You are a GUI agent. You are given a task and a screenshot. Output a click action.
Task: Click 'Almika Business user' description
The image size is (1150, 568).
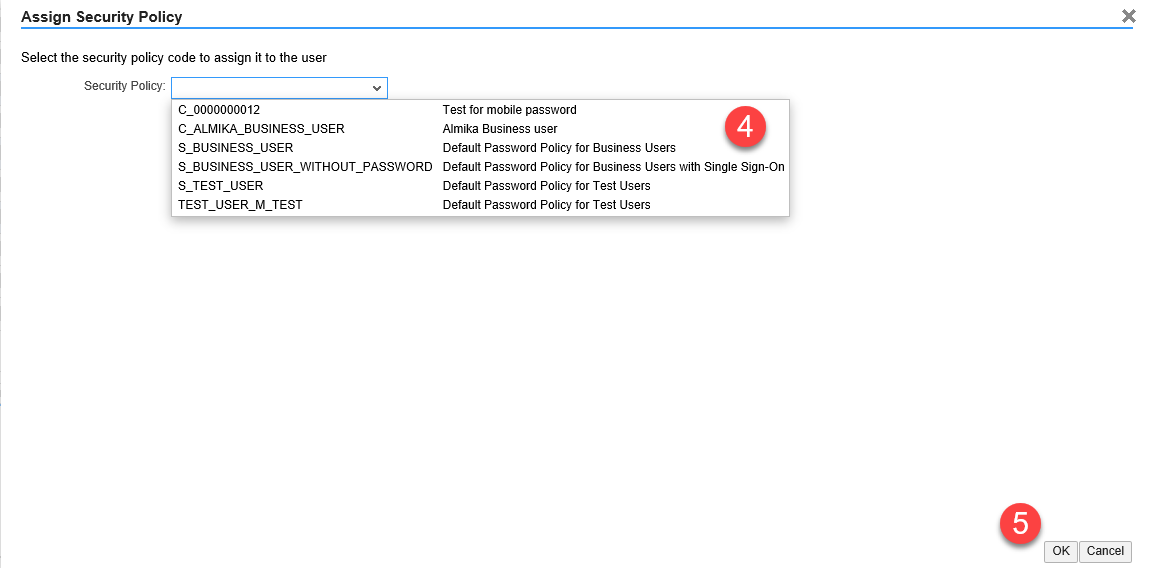point(500,128)
